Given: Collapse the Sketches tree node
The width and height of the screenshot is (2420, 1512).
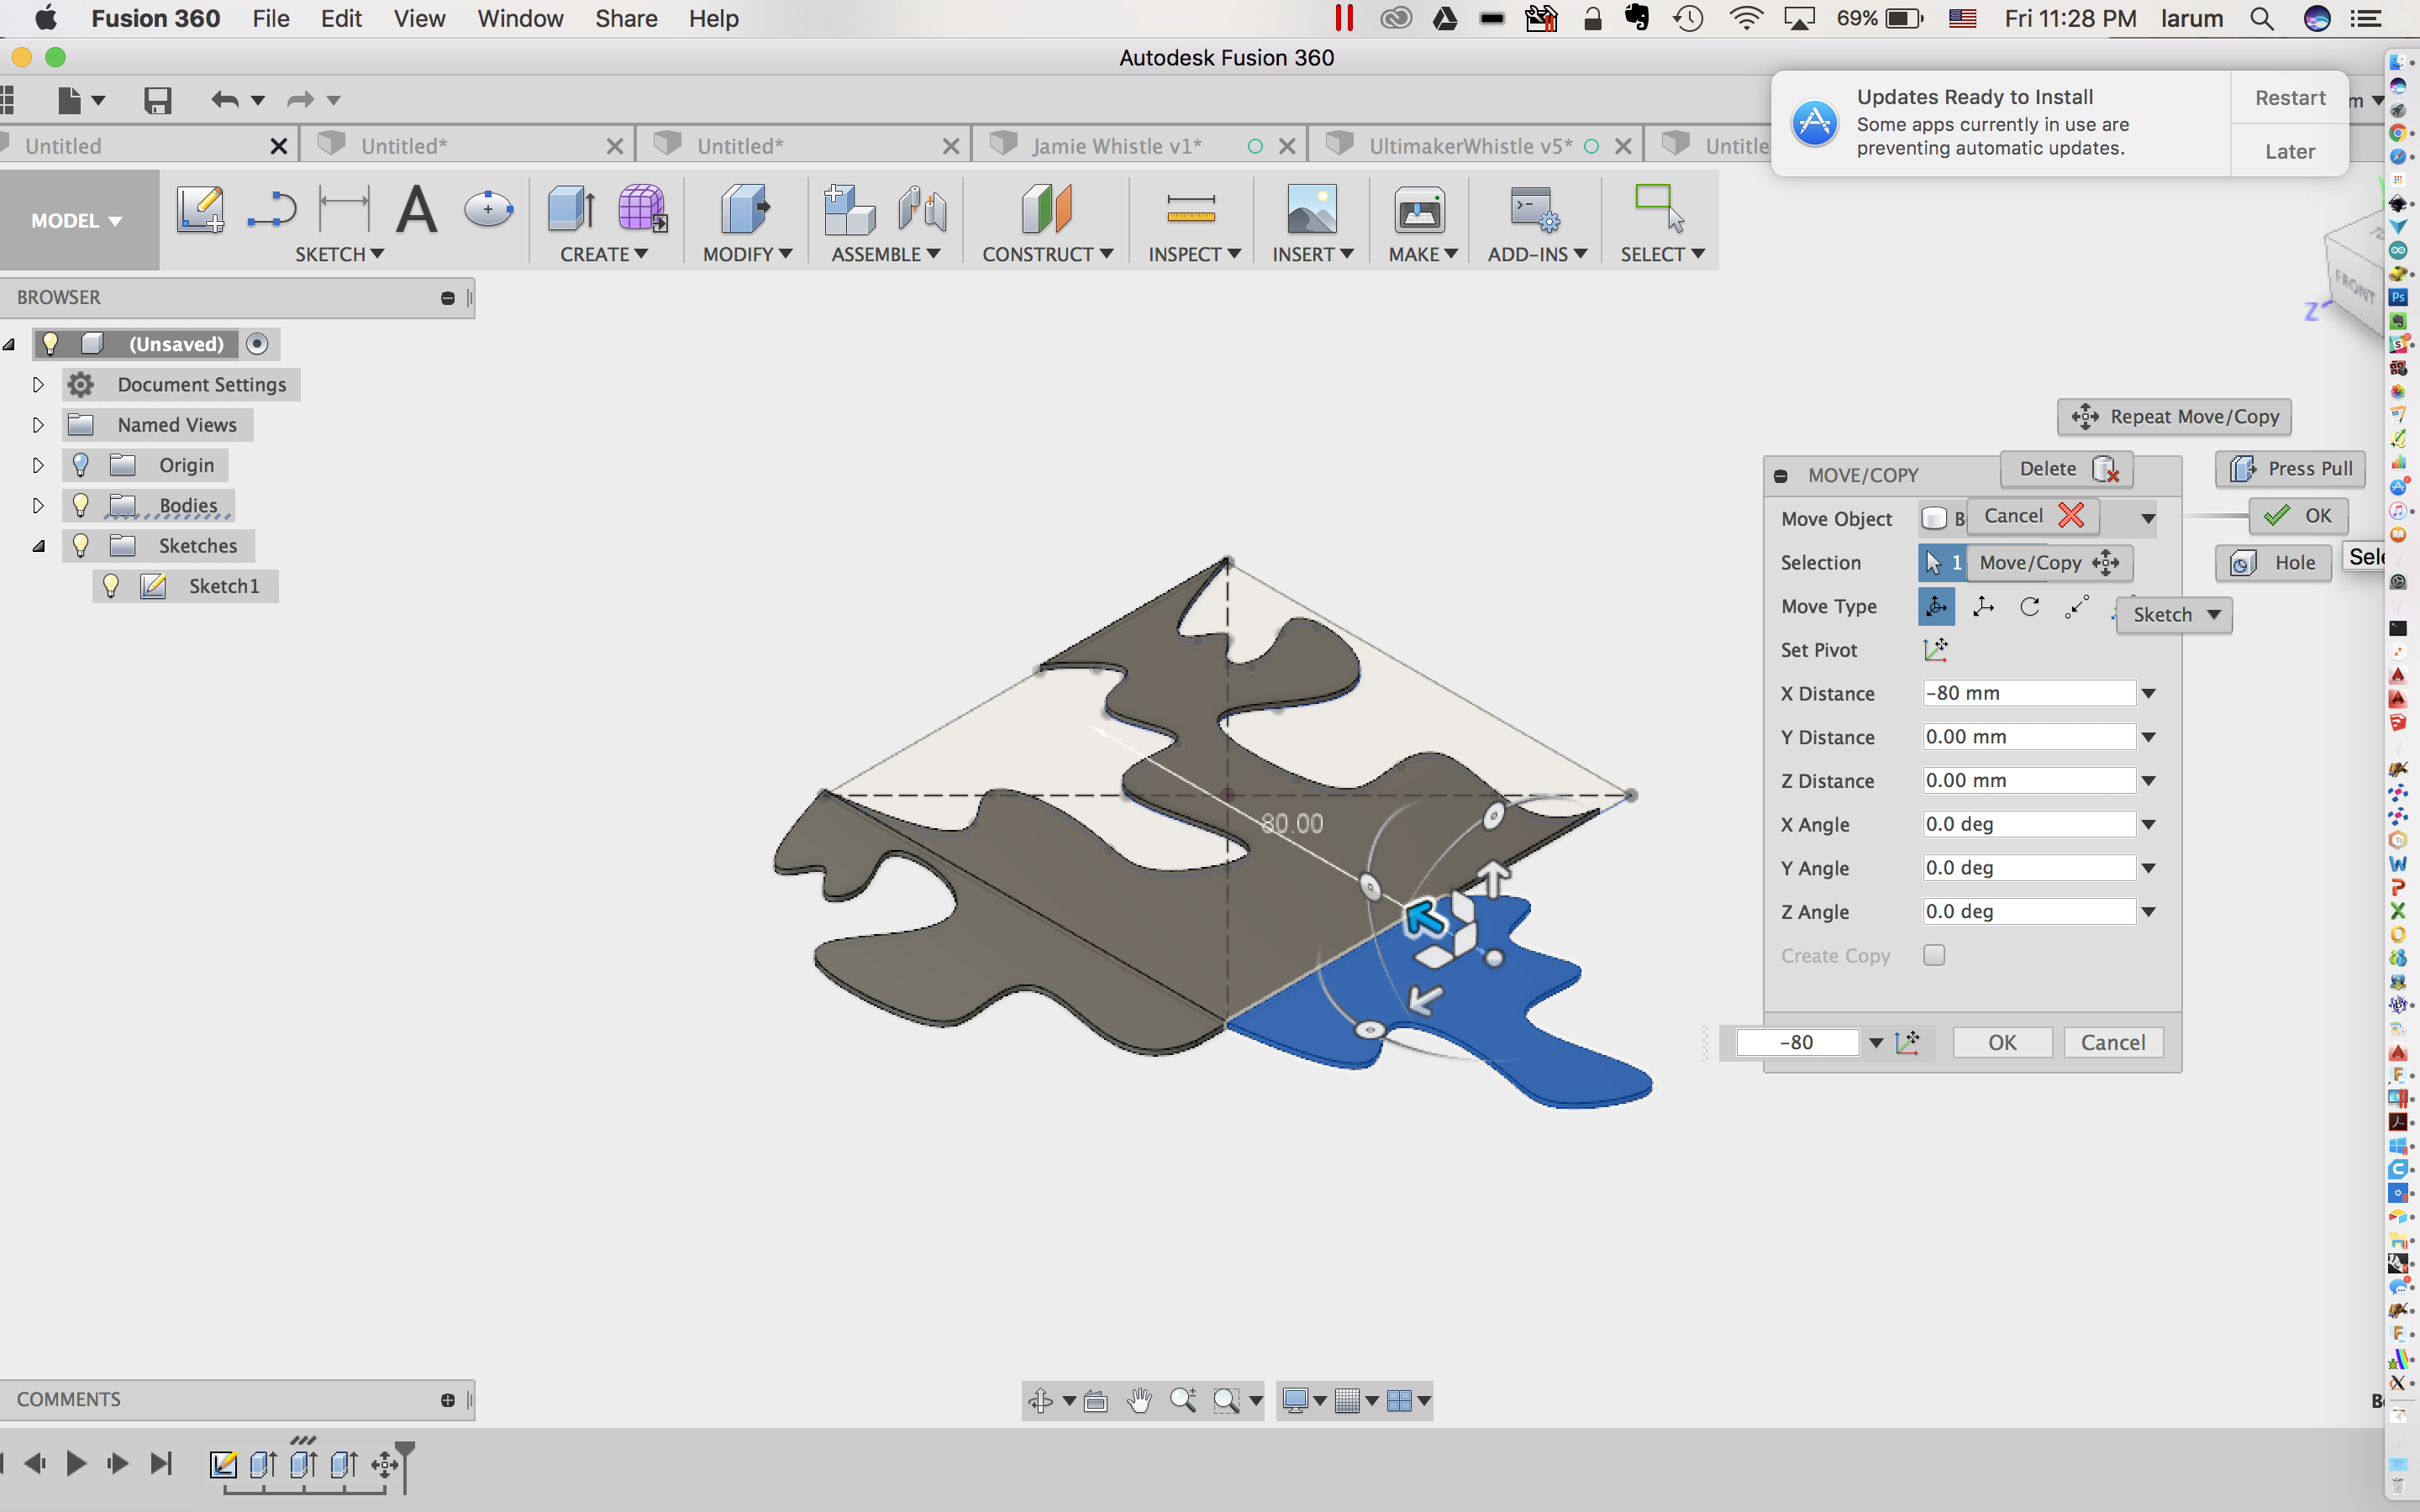Looking at the screenshot, I should [x=38, y=546].
